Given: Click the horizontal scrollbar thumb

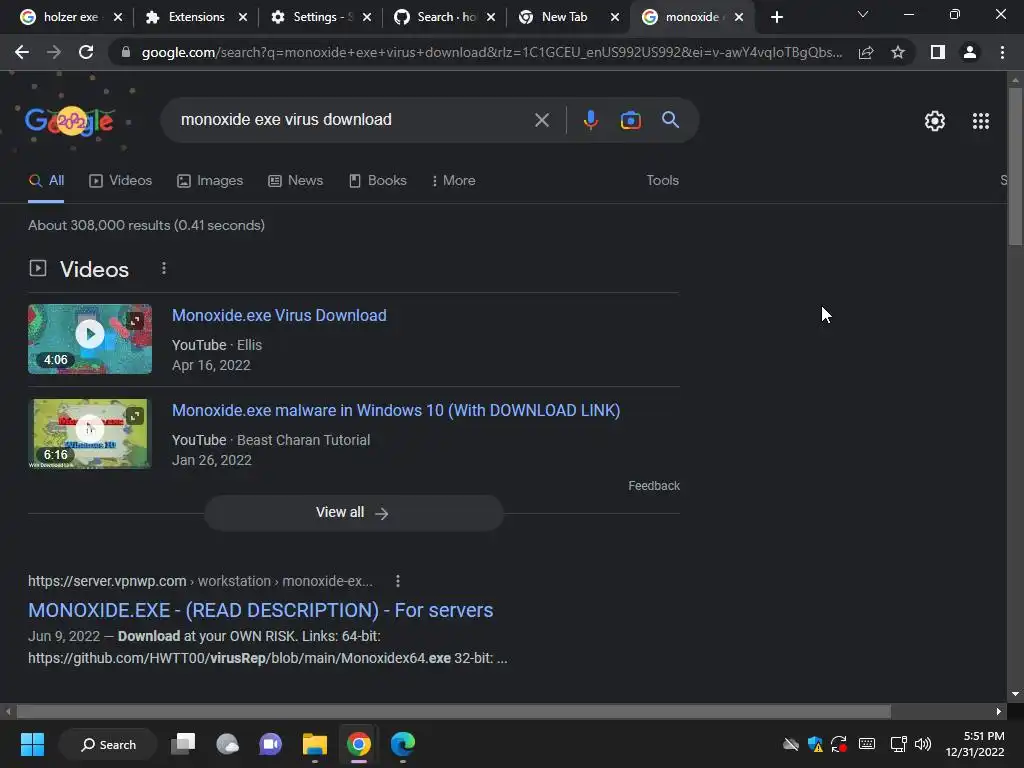Looking at the screenshot, I should 453,711.
